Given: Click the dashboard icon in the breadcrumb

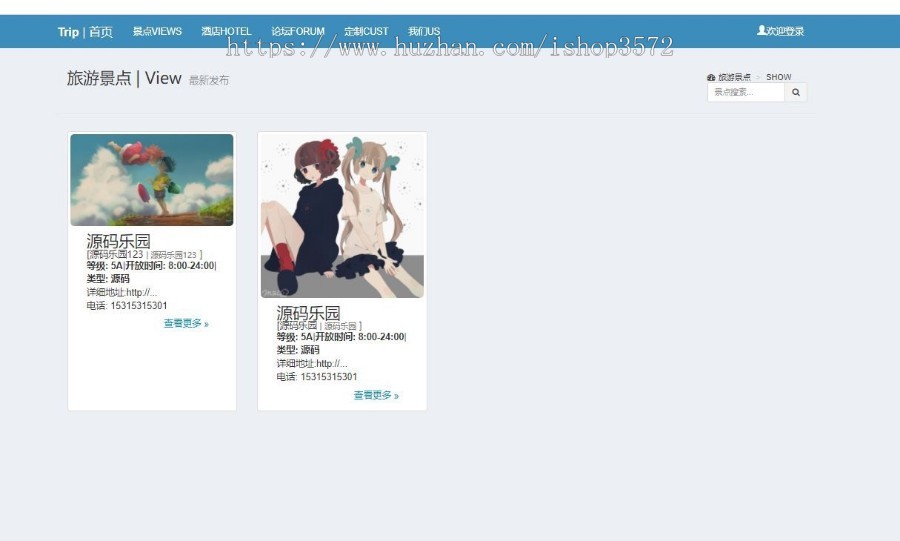Looking at the screenshot, I should (x=711, y=77).
